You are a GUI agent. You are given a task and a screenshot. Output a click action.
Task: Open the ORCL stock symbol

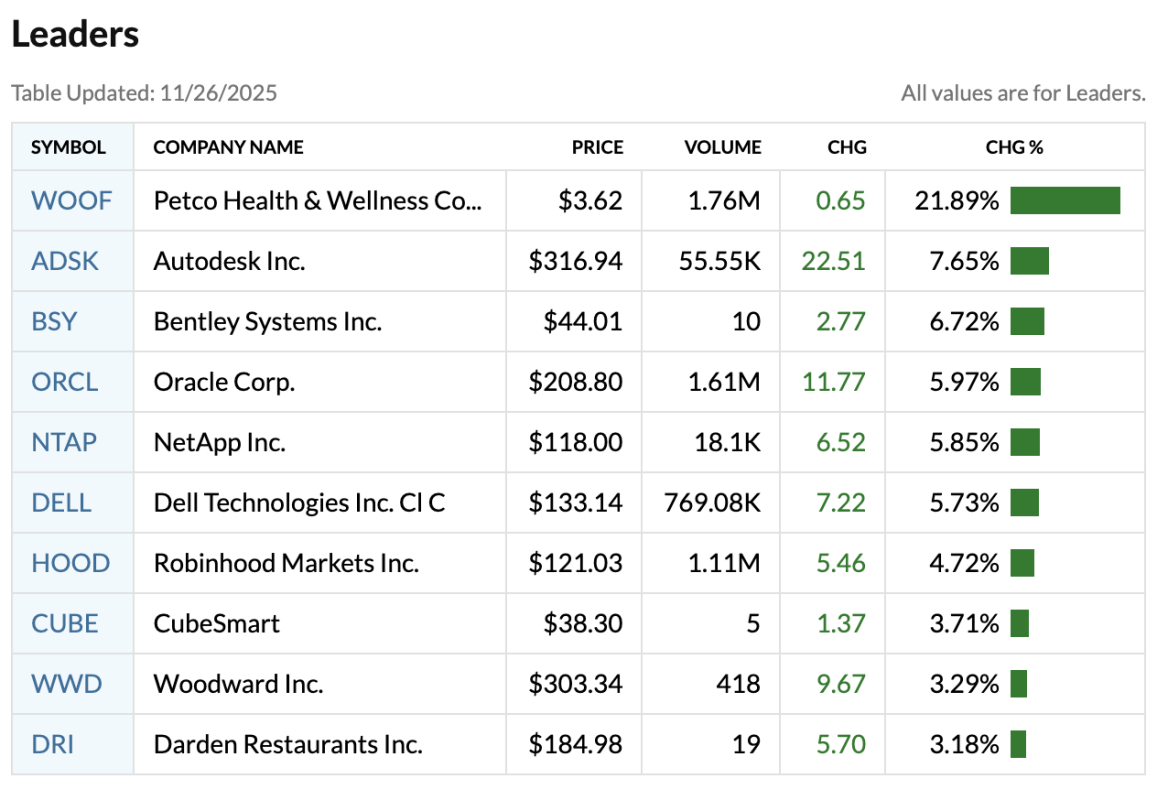[x=65, y=382]
